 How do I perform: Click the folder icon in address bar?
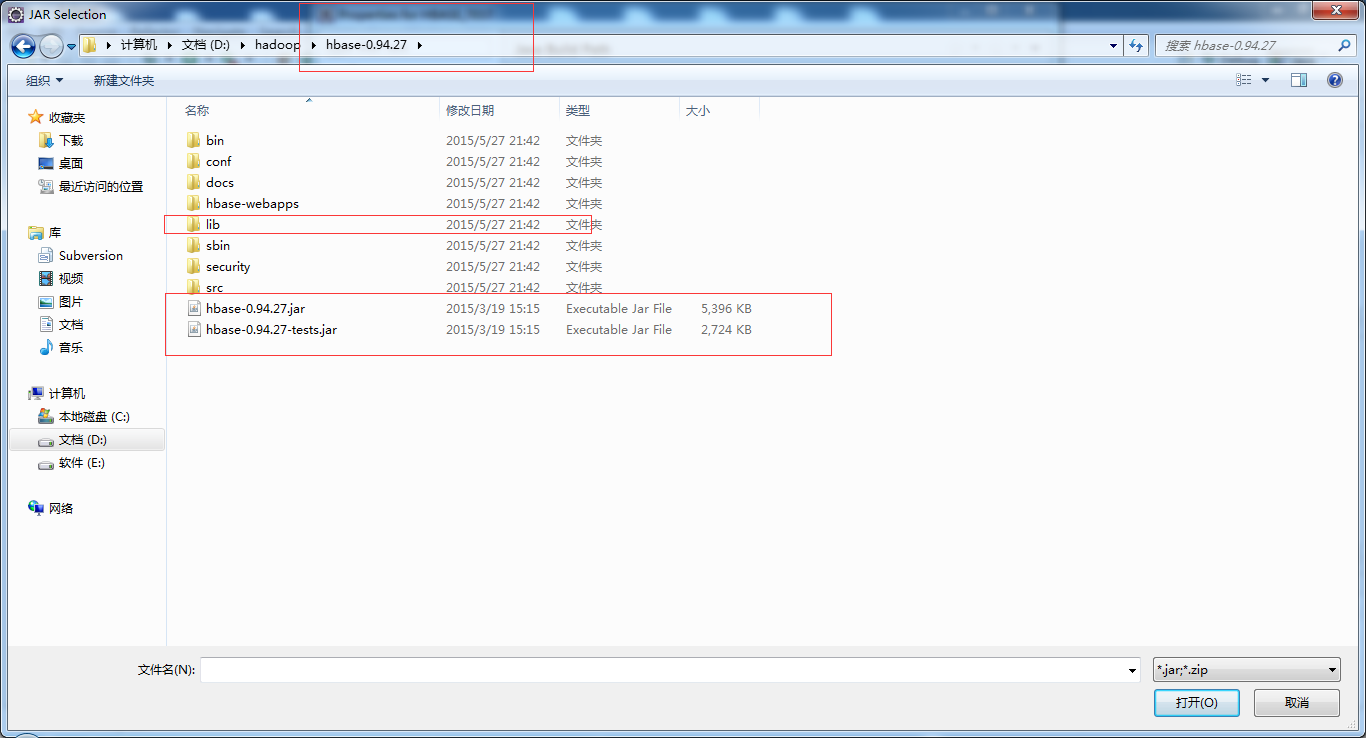[x=90, y=45]
